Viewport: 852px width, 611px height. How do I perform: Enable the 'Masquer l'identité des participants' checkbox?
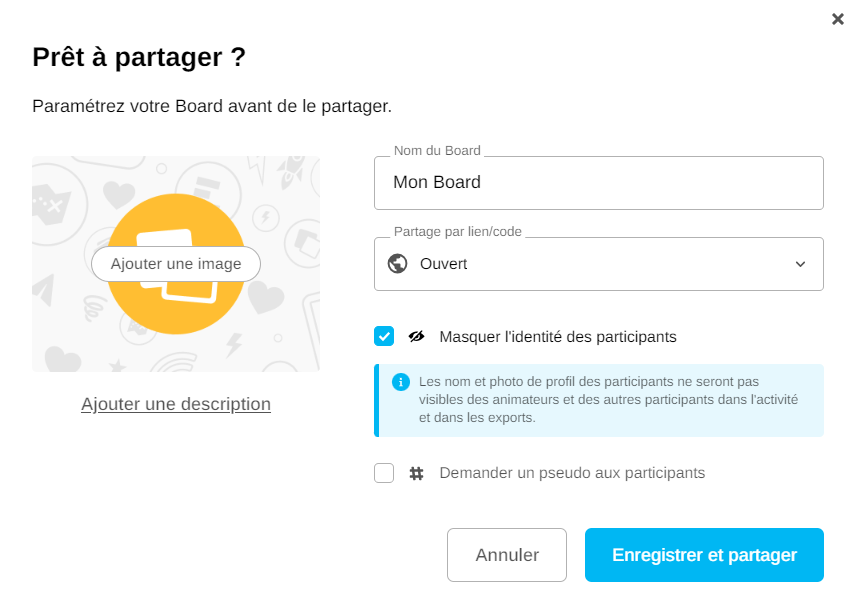384,336
